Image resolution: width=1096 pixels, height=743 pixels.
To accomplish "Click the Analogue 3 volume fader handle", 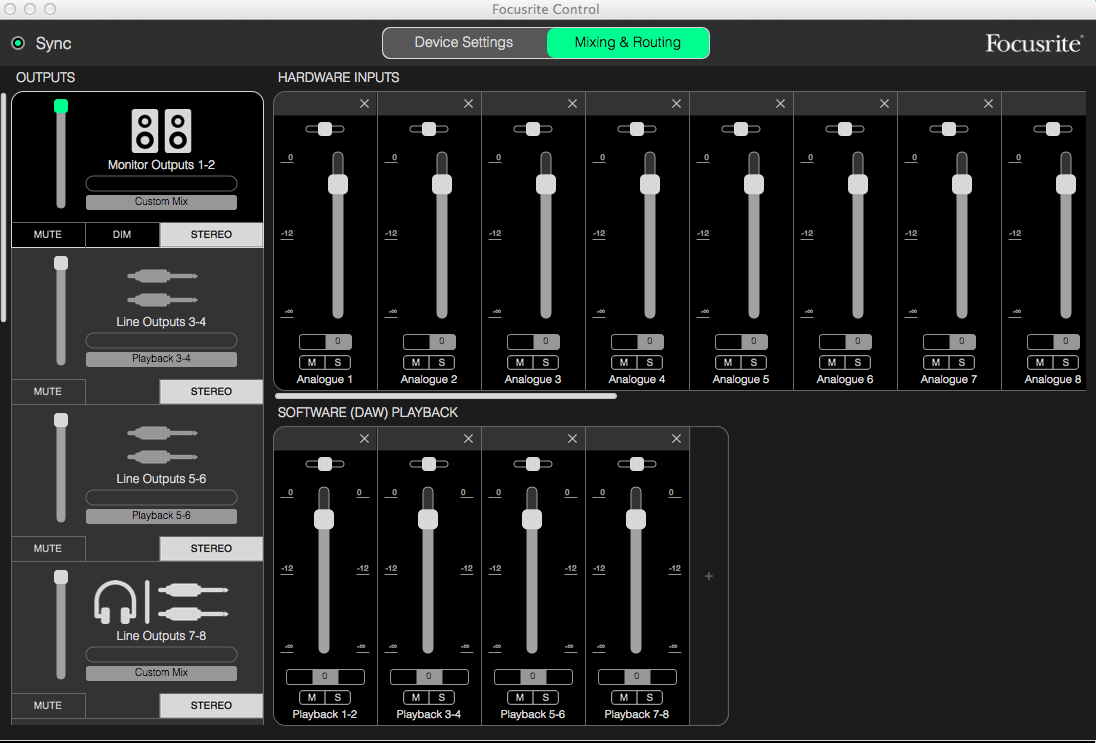I will pos(546,184).
